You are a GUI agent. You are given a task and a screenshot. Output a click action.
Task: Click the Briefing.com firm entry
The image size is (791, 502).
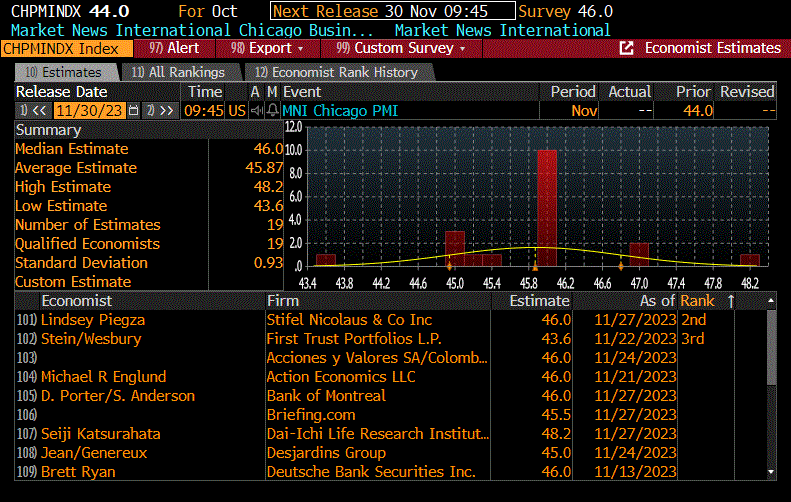[311, 415]
